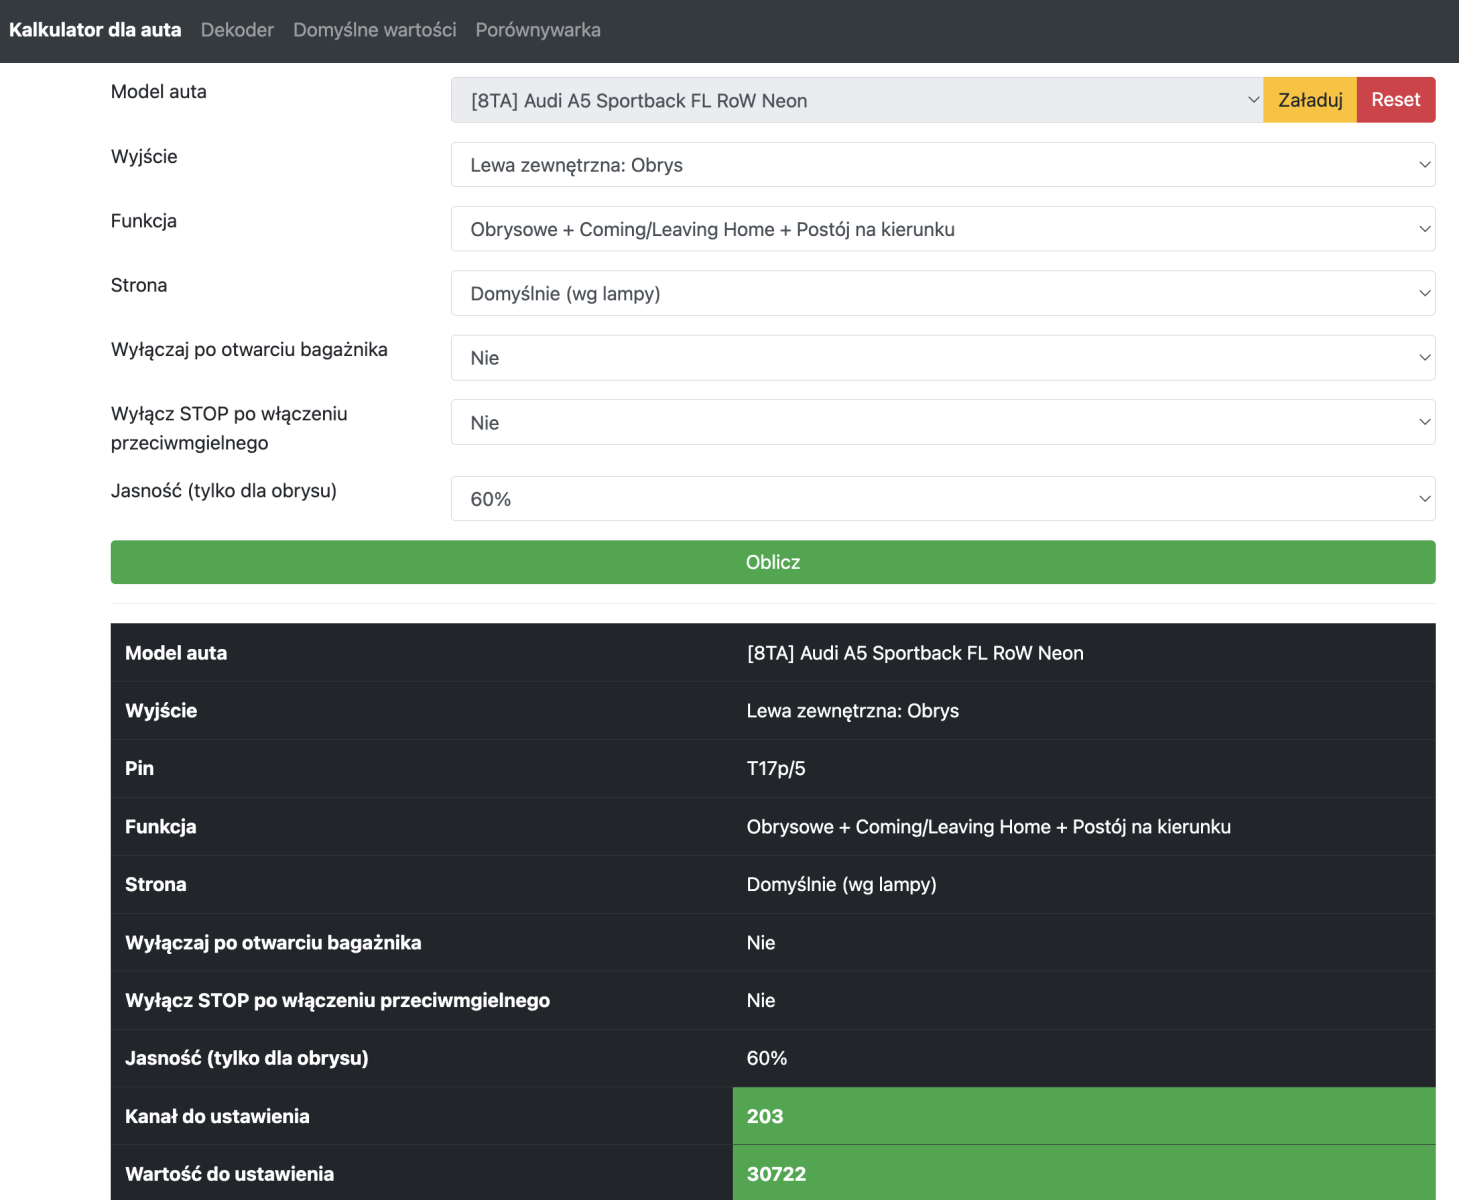This screenshot has height=1200, width=1459.
Task: Open the Dekoder menu item
Action: tap(237, 30)
